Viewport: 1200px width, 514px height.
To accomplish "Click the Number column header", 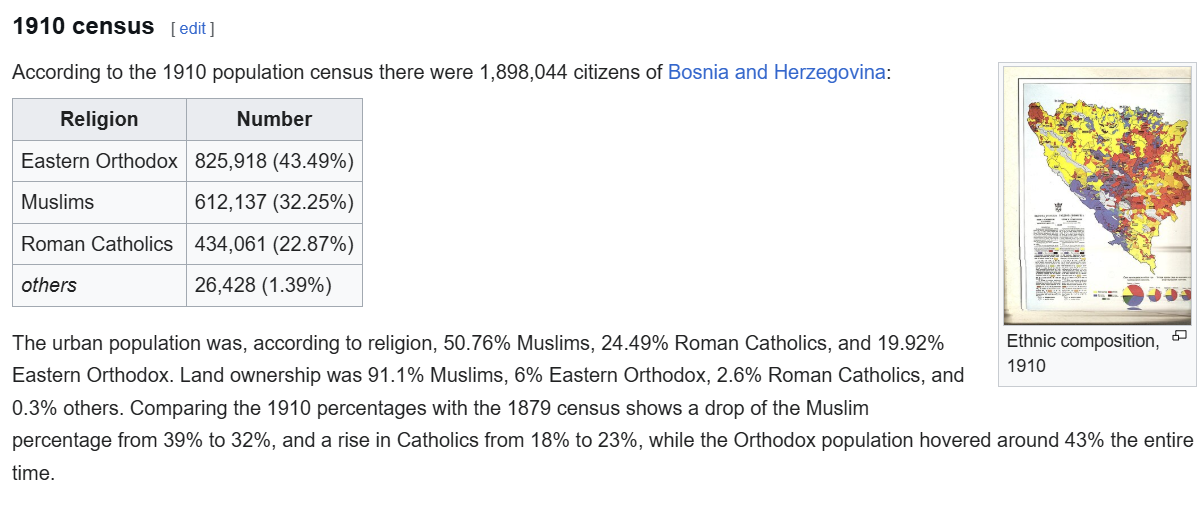I will (x=274, y=119).
